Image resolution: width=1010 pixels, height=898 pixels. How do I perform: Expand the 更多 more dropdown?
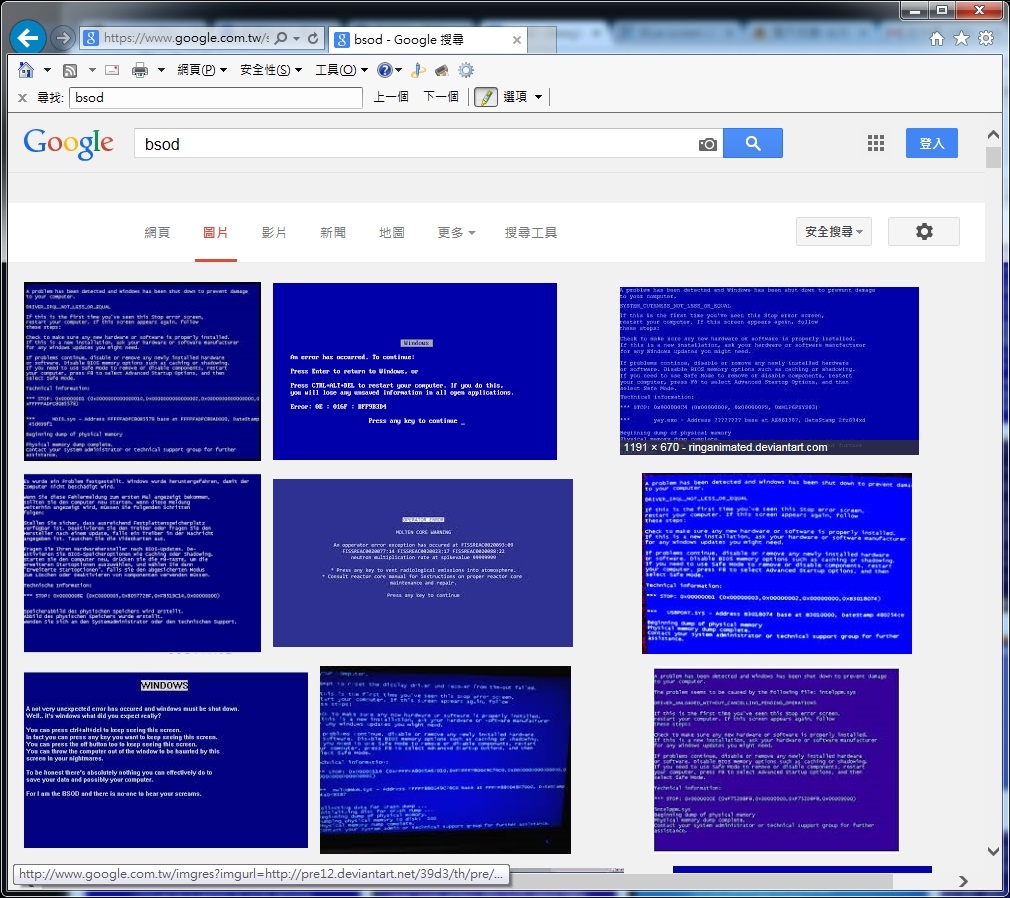click(456, 233)
